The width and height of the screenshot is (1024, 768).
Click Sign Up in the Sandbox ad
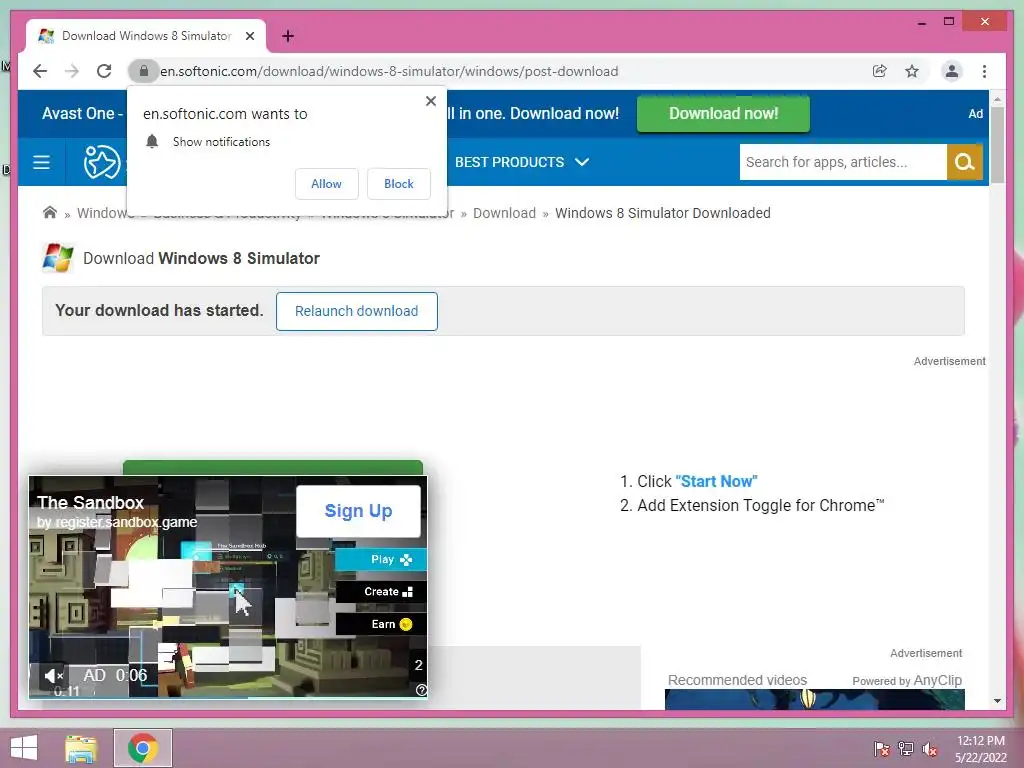point(359,511)
